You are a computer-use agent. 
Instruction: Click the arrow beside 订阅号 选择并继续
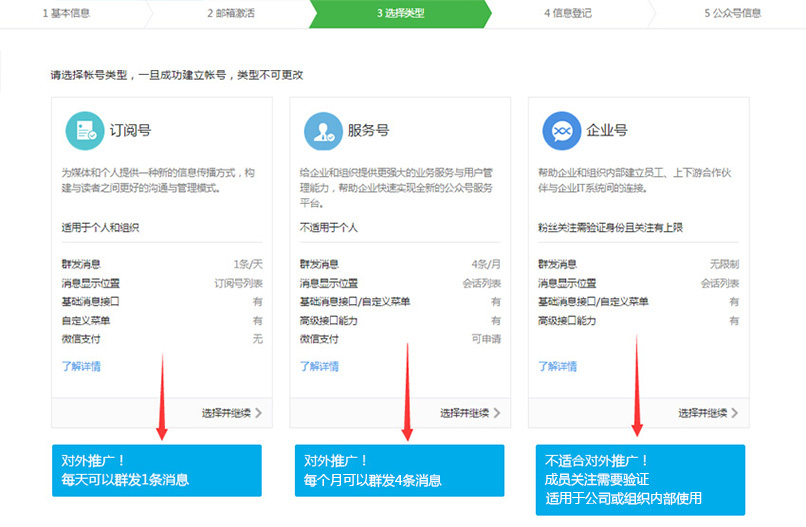point(259,412)
